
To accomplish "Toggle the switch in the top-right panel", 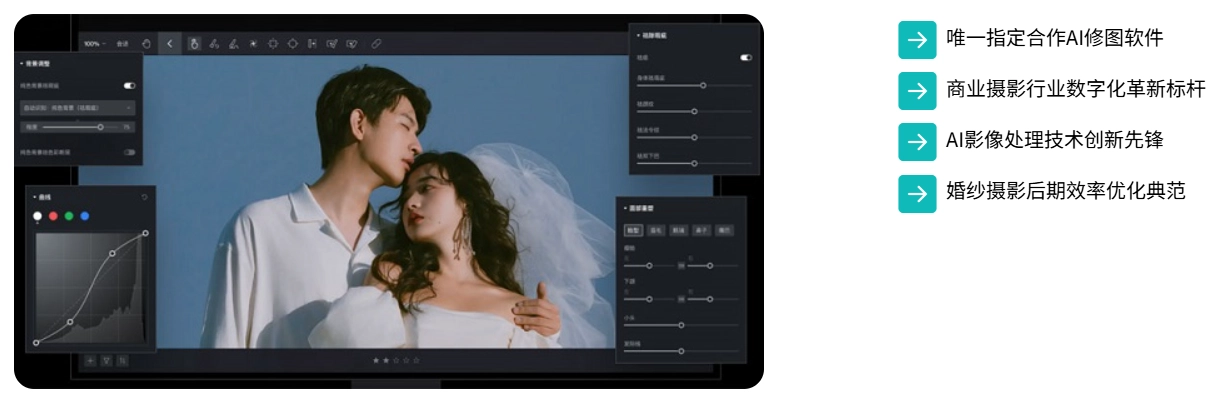I will (x=746, y=58).
